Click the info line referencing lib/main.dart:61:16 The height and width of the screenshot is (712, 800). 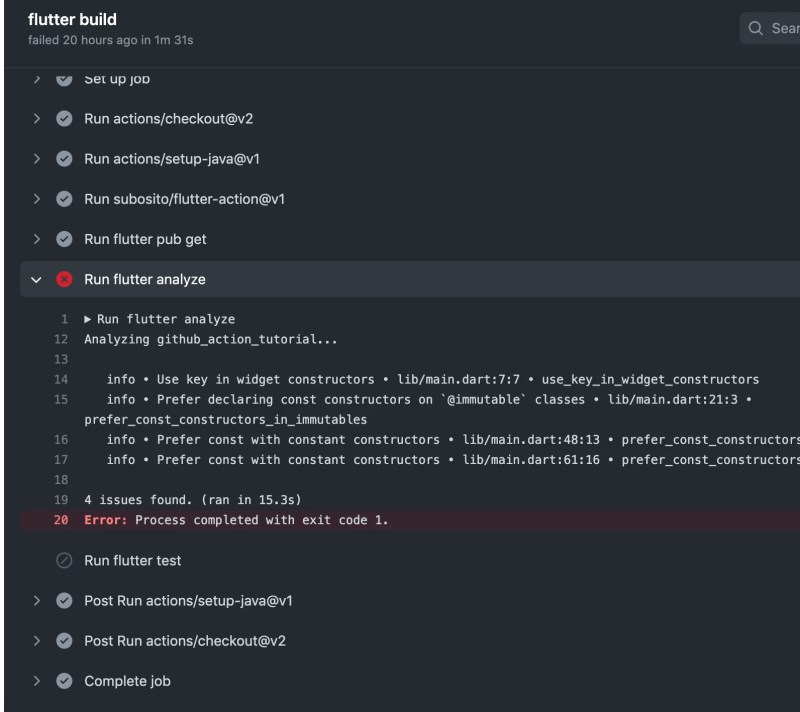tap(453, 460)
